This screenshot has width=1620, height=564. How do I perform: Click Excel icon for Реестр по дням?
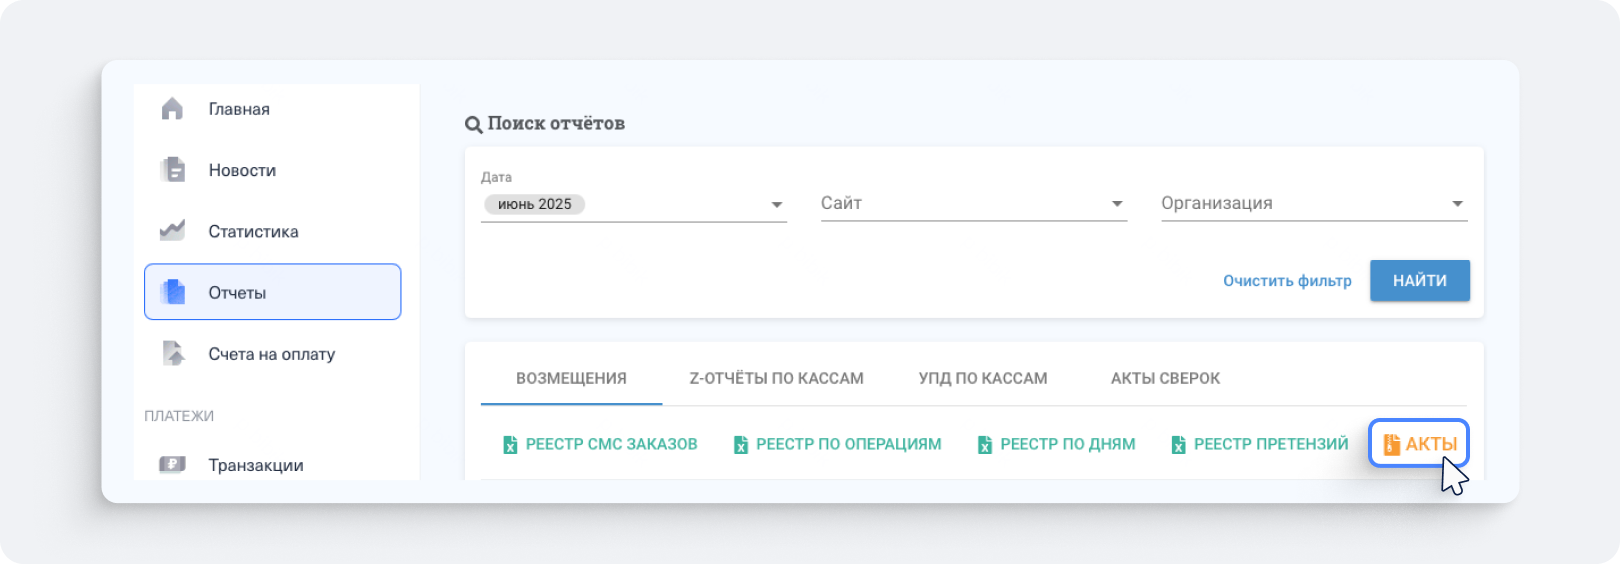[985, 445]
